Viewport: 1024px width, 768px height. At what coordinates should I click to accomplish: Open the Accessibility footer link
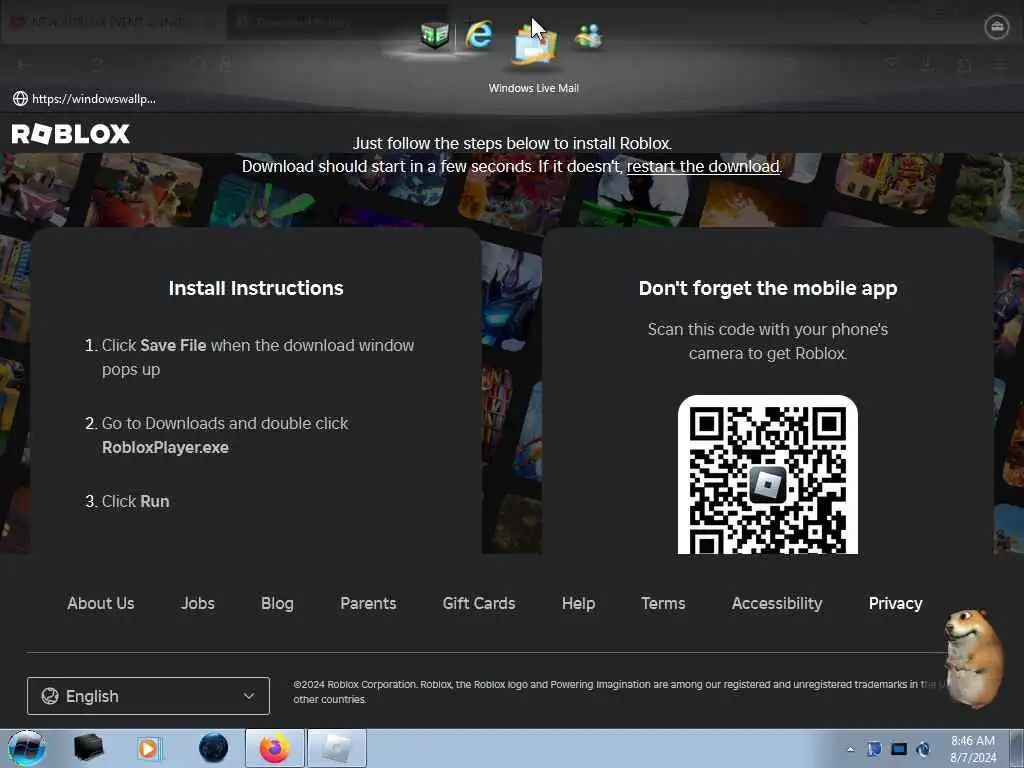coord(777,603)
